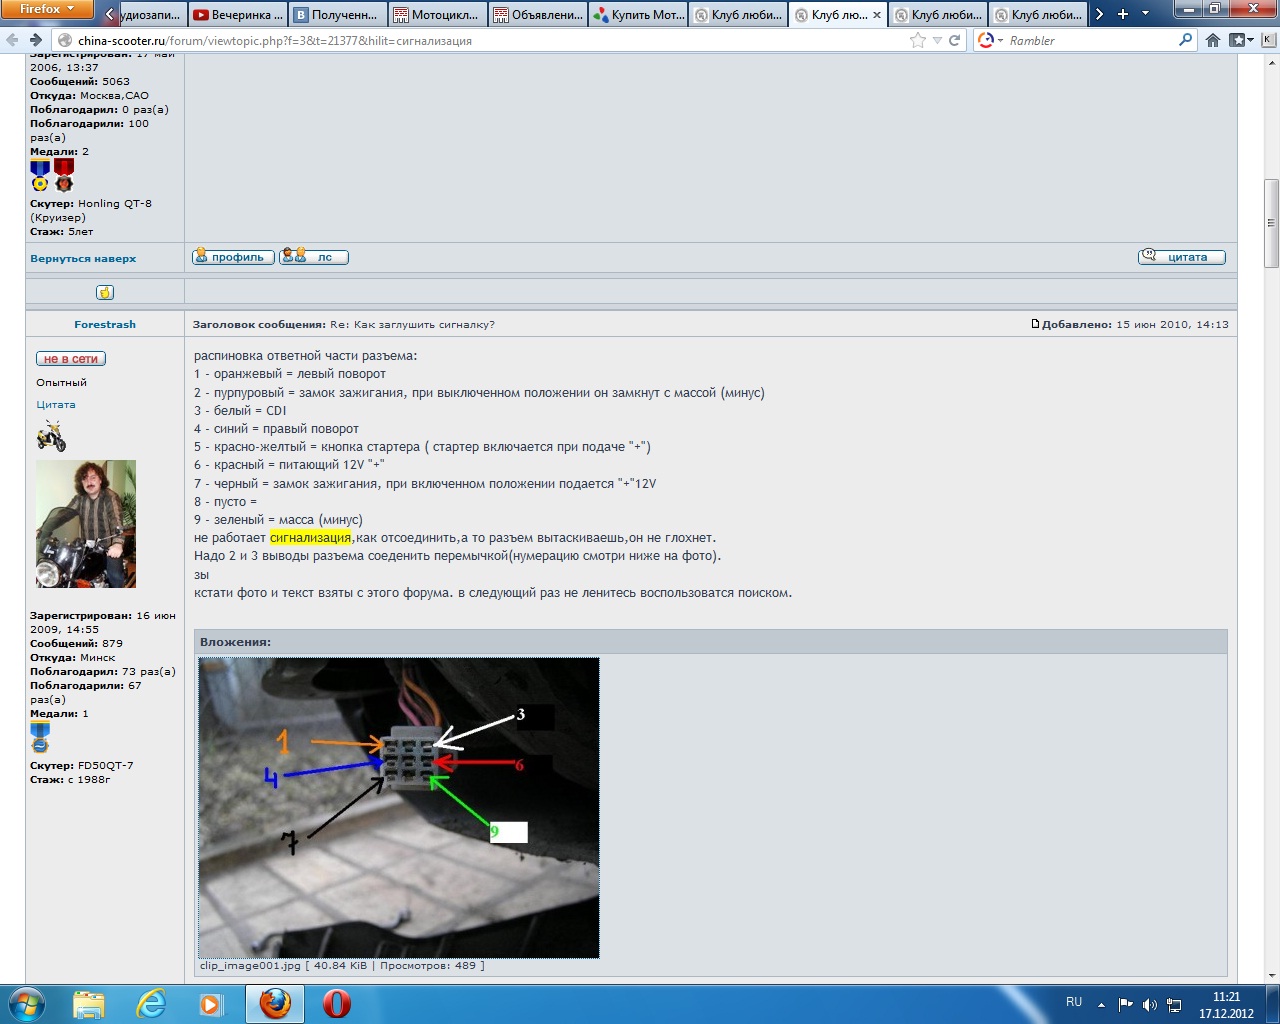Click the цитата quote button

[1182, 257]
